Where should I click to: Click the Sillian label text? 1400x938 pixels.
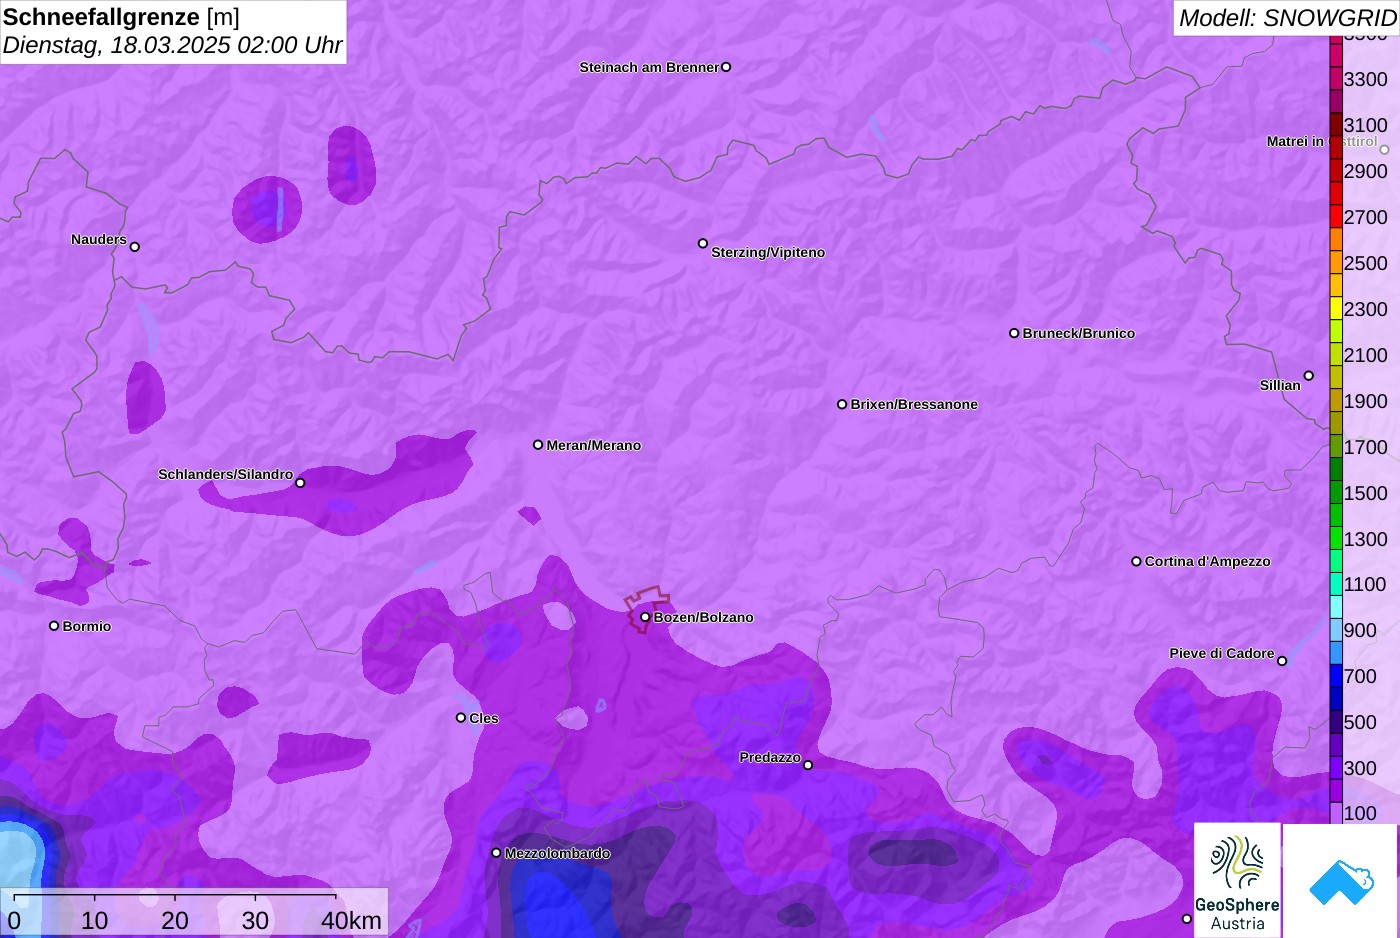click(1280, 385)
